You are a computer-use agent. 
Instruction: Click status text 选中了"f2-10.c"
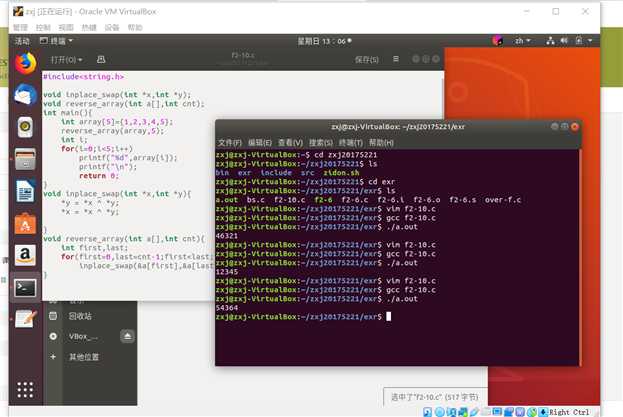435,397
